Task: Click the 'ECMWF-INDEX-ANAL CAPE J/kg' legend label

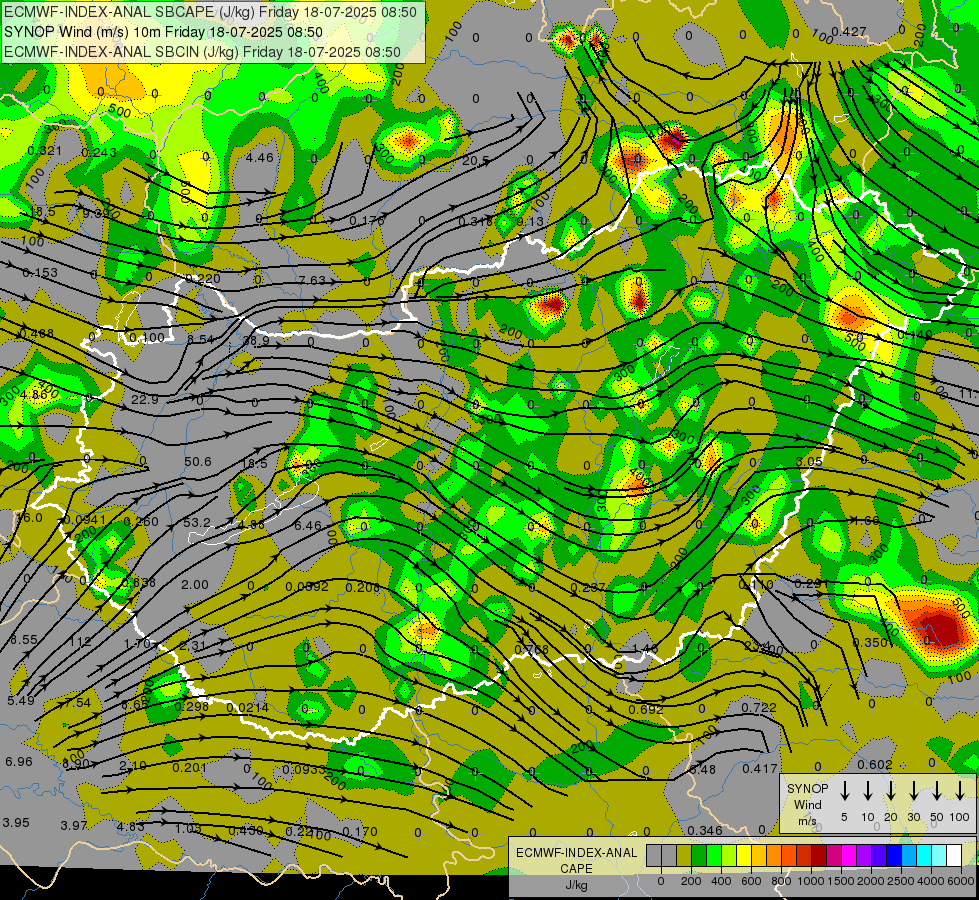Action: (576, 868)
